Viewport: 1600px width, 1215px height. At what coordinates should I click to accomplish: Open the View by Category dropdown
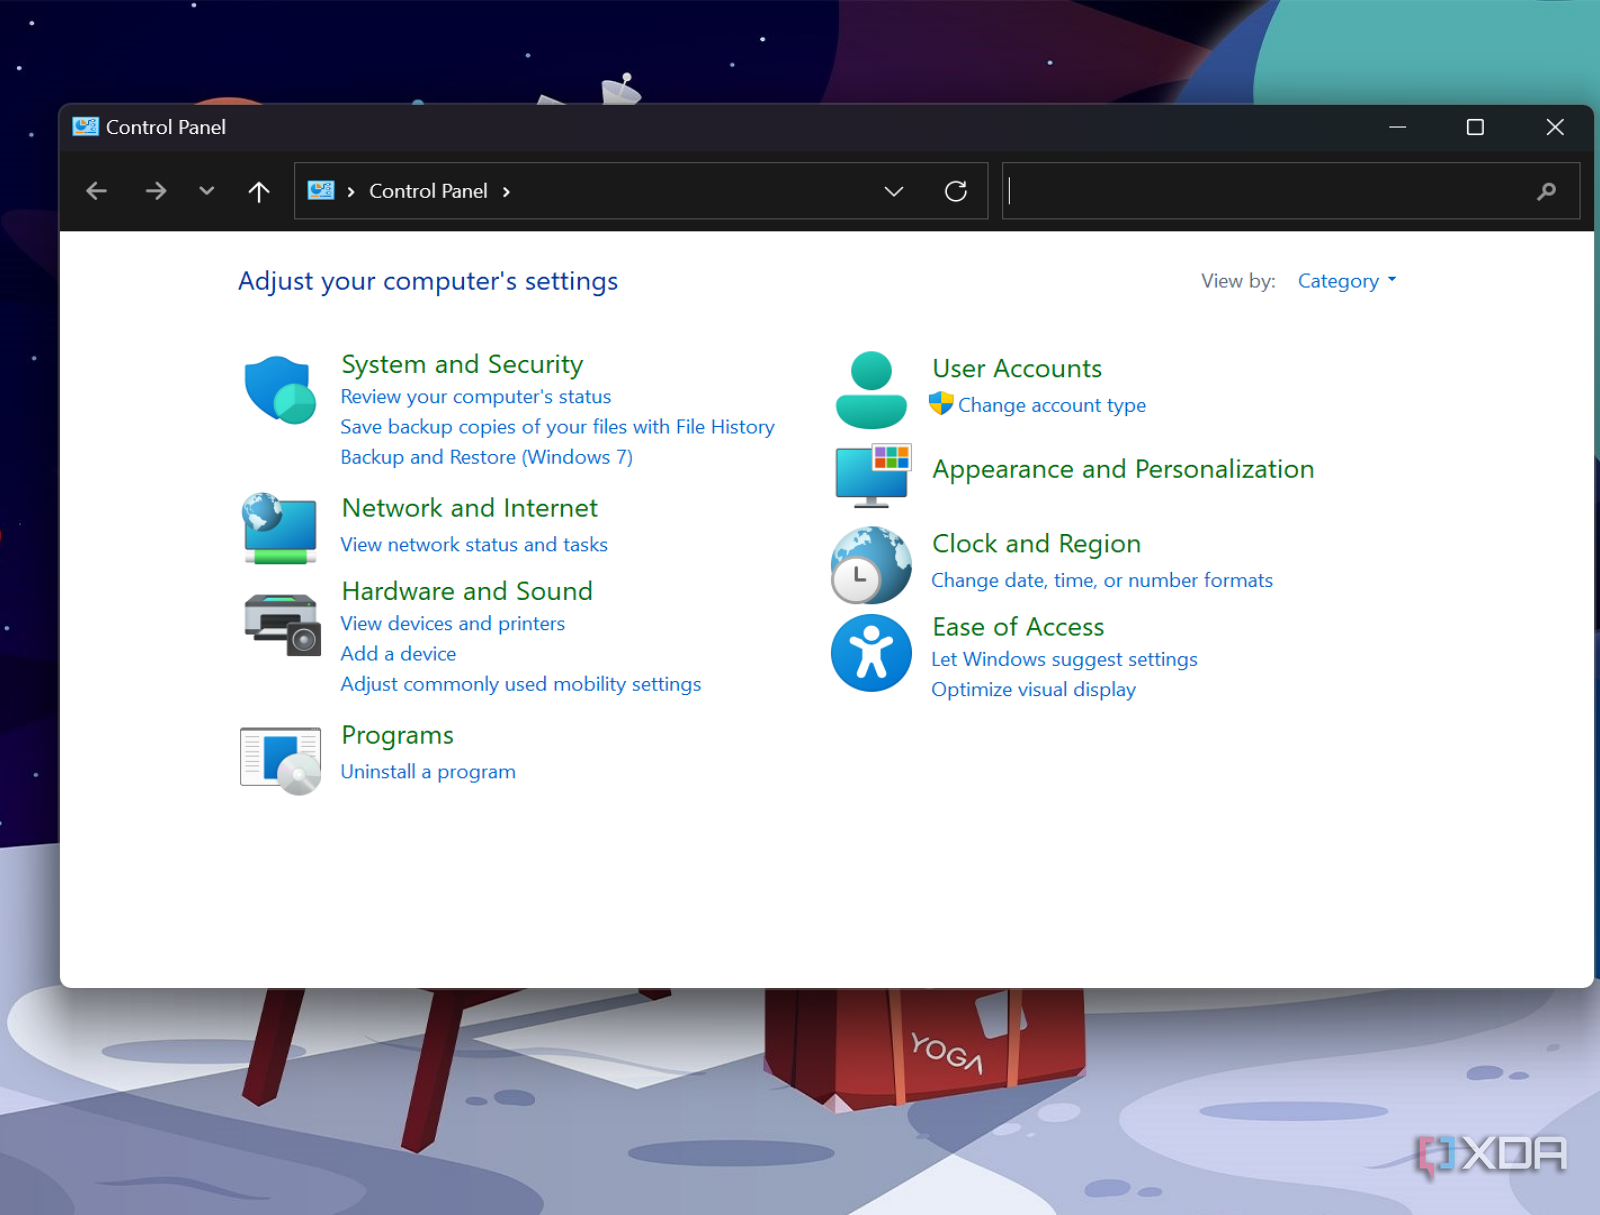(x=1346, y=281)
